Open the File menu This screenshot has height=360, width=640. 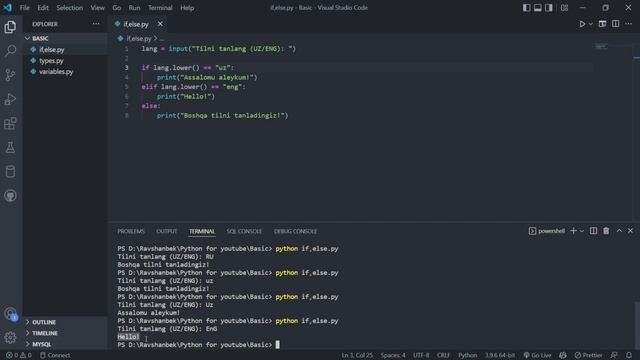(x=24, y=8)
